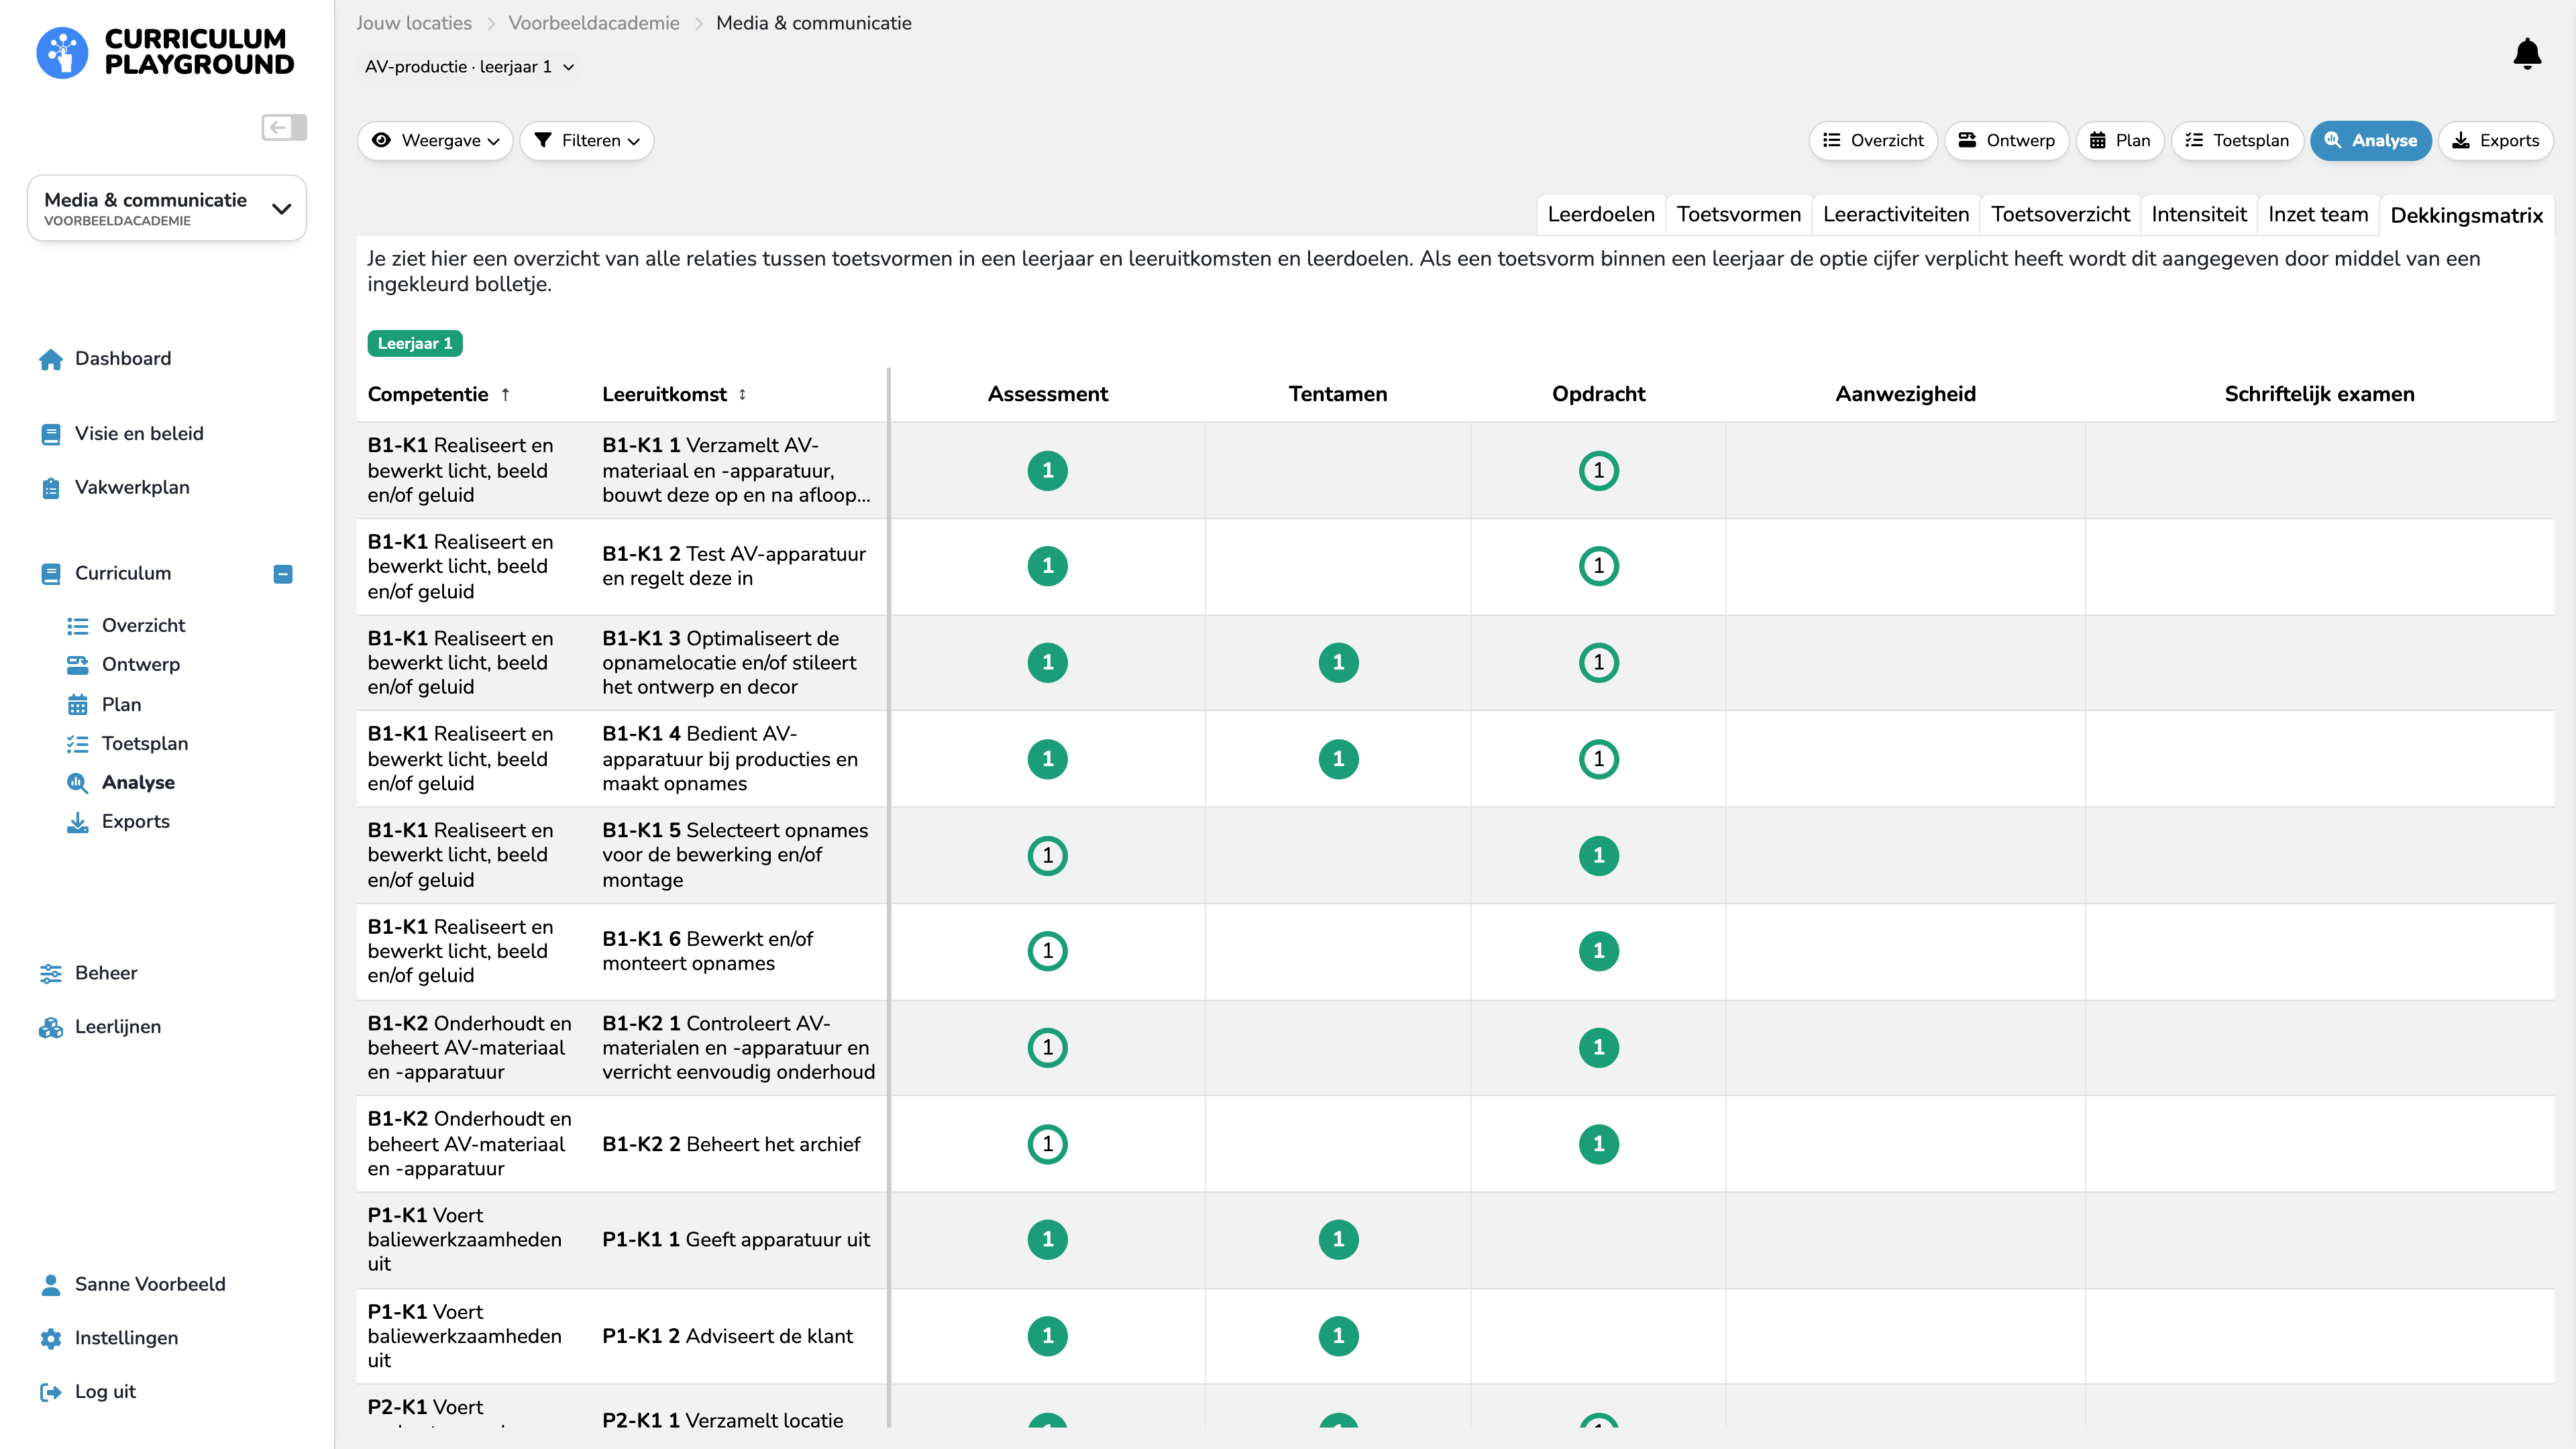Click the Overzicht list icon in sidebar
Viewport: 2576px width, 1449px height.
pyautogui.click(x=77, y=626)
